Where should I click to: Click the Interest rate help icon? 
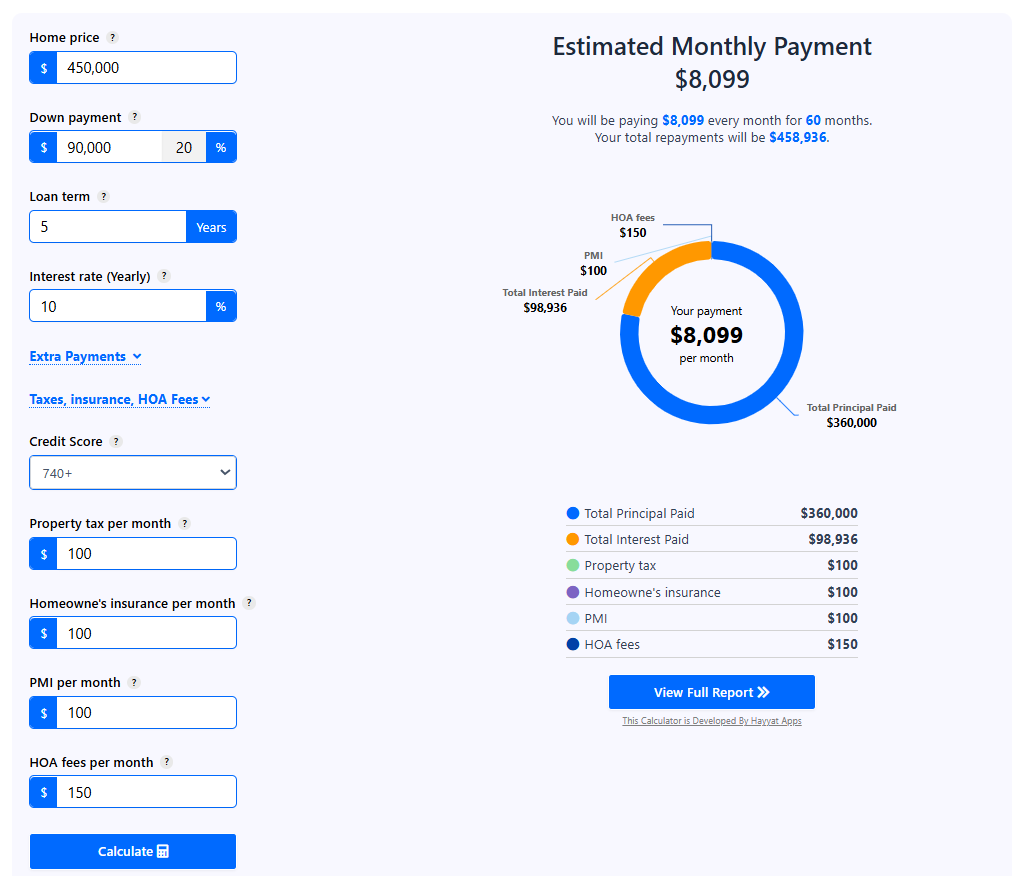click(x=163, y=276)
